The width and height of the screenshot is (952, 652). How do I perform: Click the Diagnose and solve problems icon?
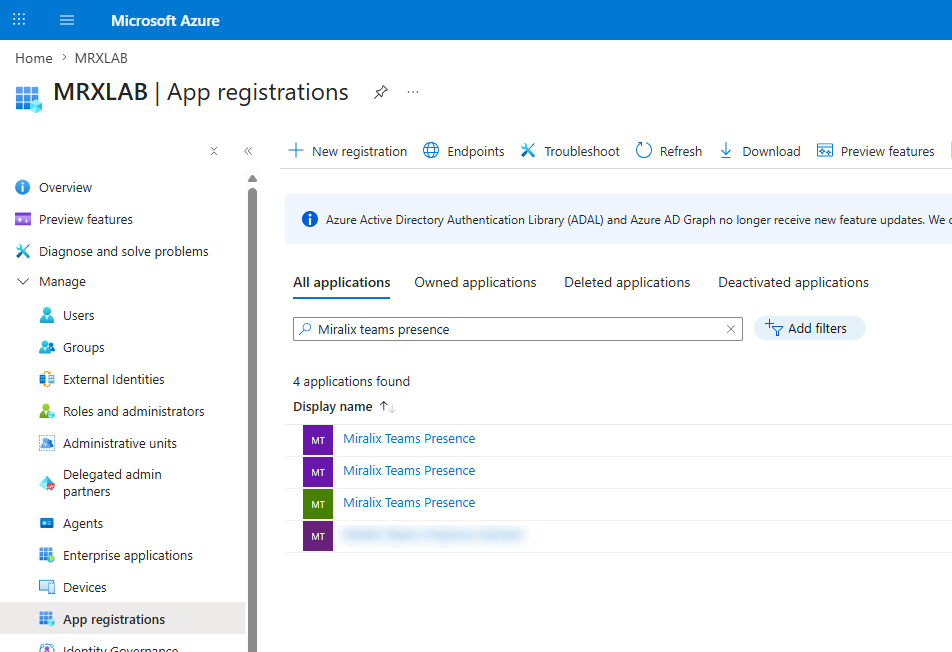point(22,251)
